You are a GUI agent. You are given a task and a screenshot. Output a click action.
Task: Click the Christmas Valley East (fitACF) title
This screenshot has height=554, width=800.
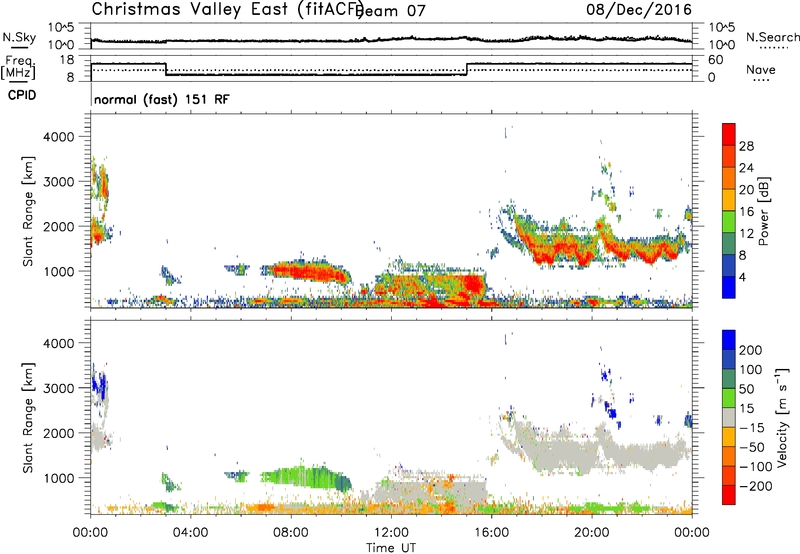[x=228, y=10]
